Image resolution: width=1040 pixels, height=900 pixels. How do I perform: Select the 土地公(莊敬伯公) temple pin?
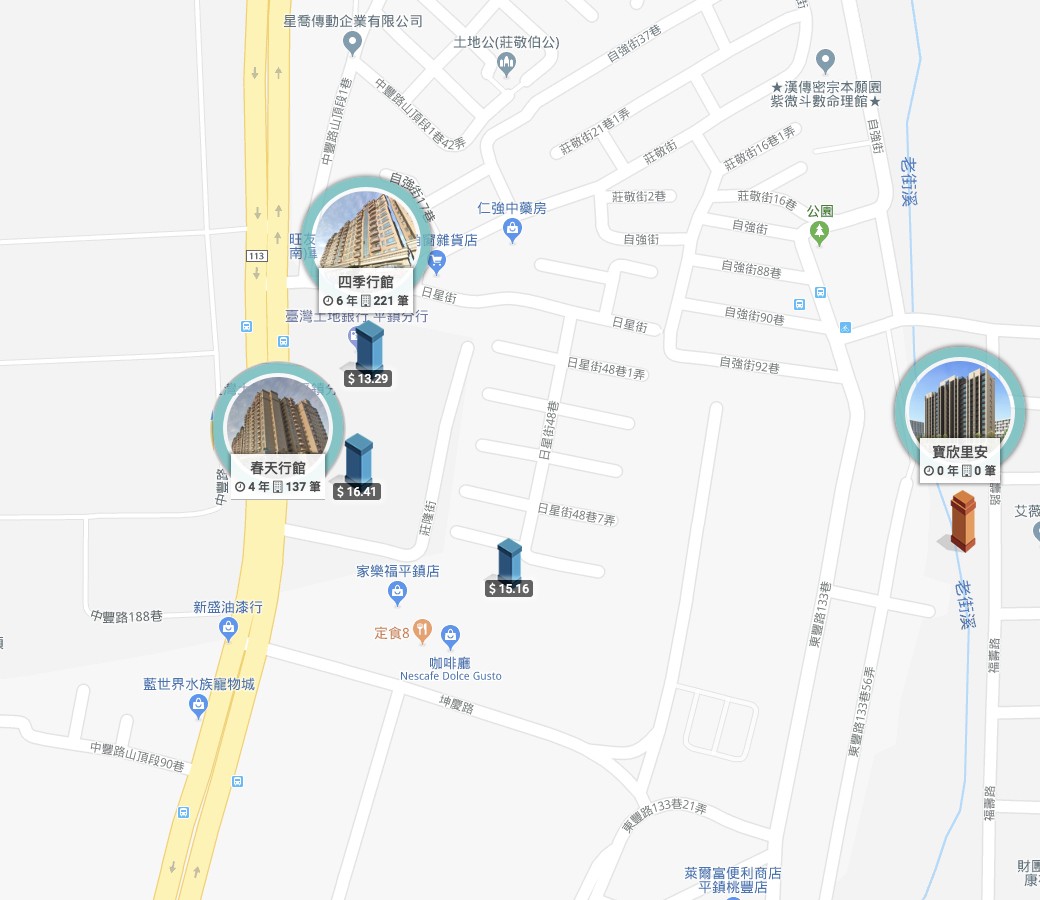[x=506, y=65]
